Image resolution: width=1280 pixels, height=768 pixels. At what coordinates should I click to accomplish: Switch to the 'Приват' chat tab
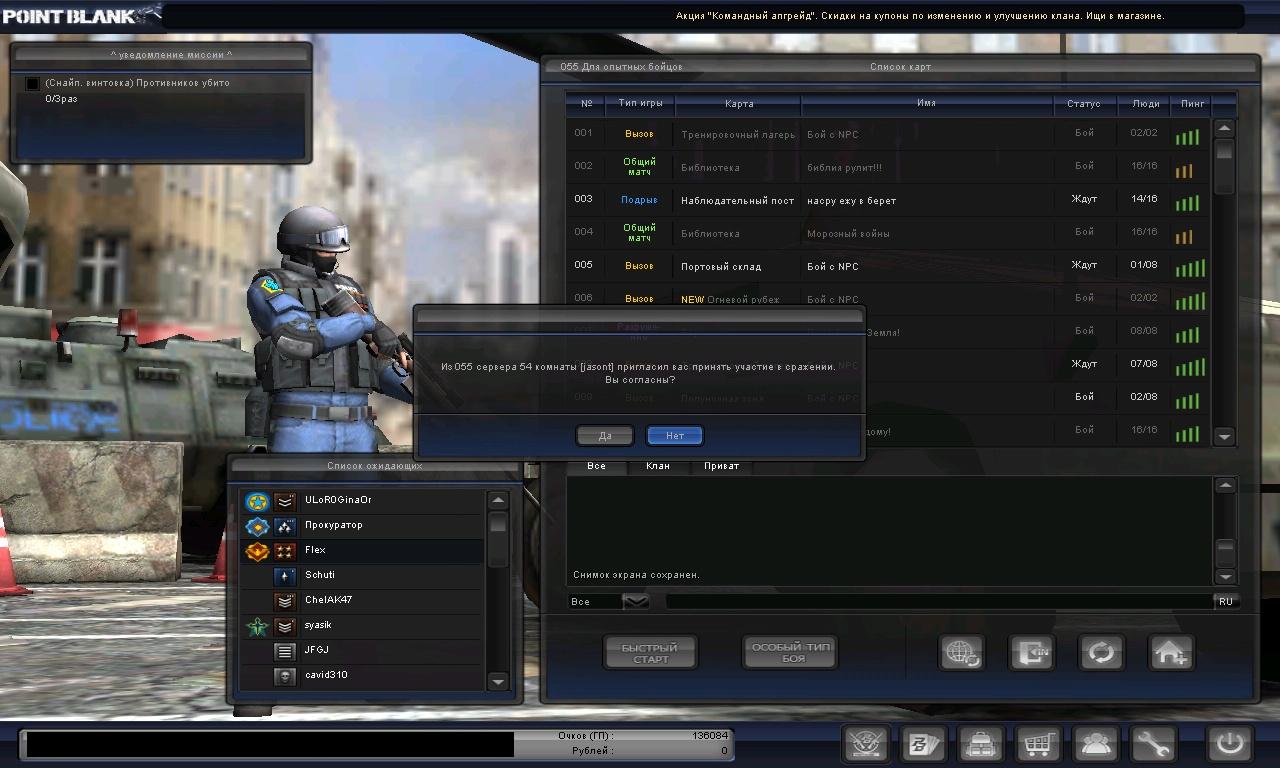pyautogui.click(x=721, y=466)
